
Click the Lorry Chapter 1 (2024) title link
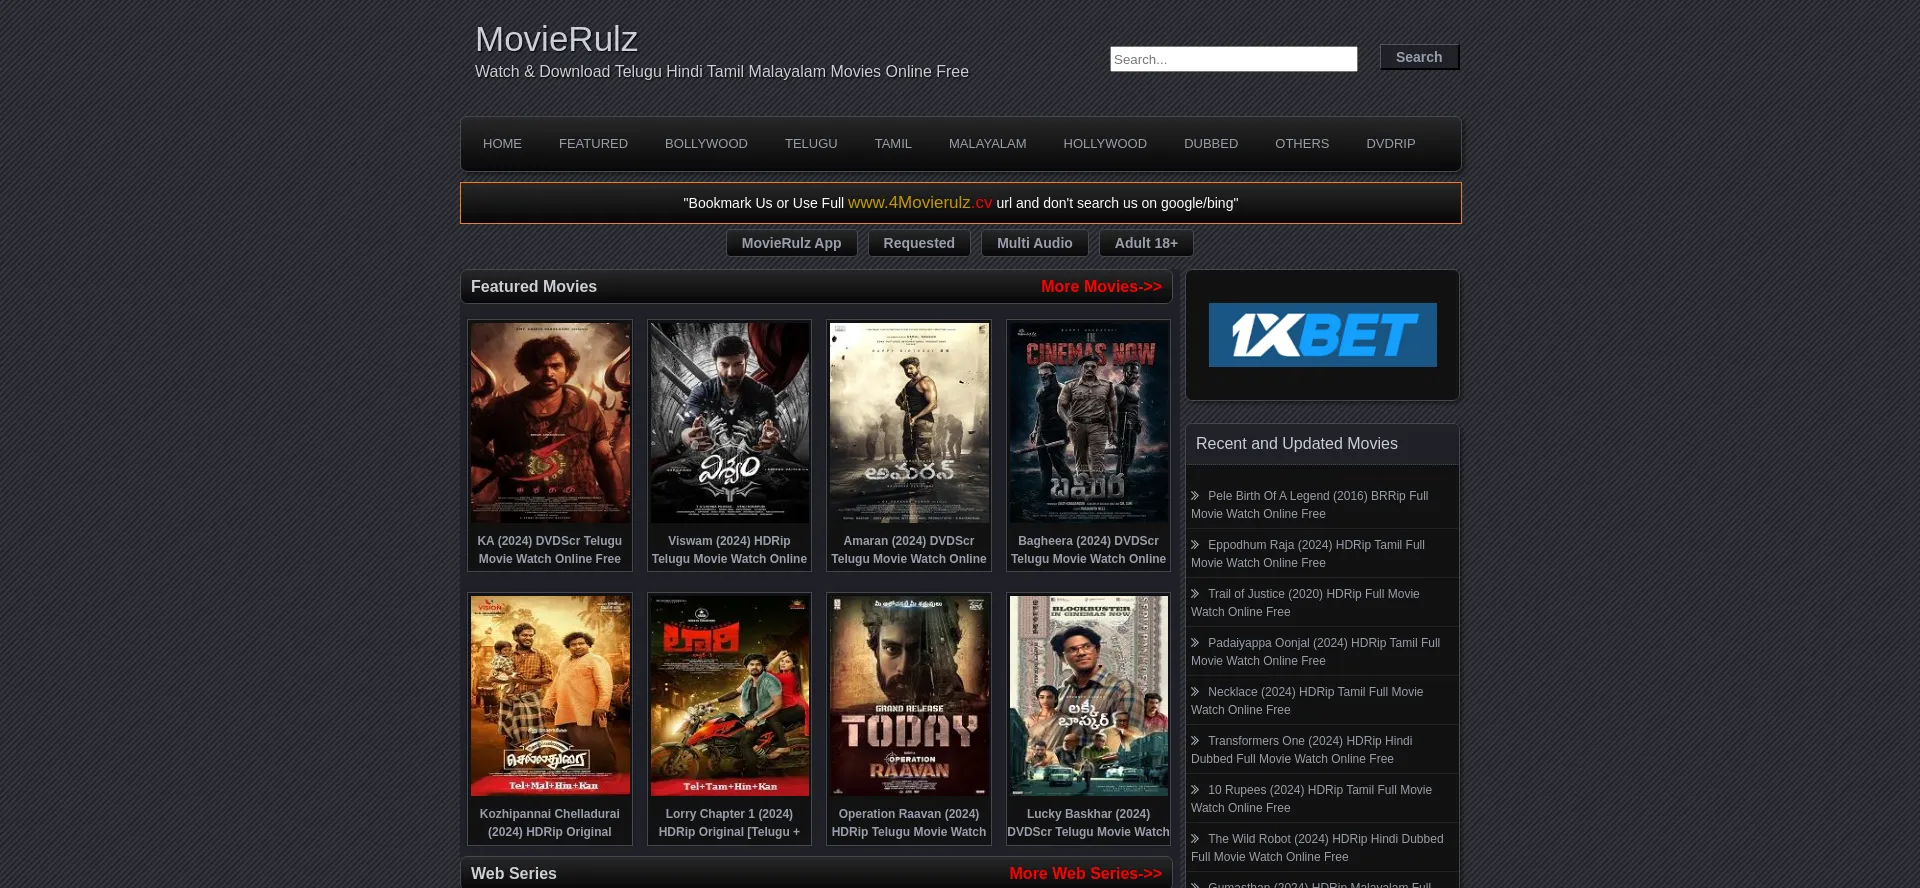(x=729, y=823)
